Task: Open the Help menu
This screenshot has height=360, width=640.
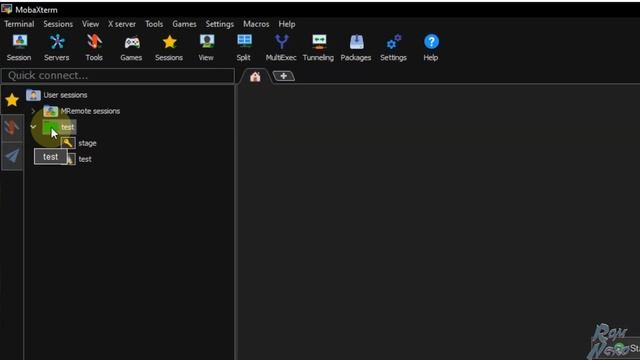Action: click(287, 24)
